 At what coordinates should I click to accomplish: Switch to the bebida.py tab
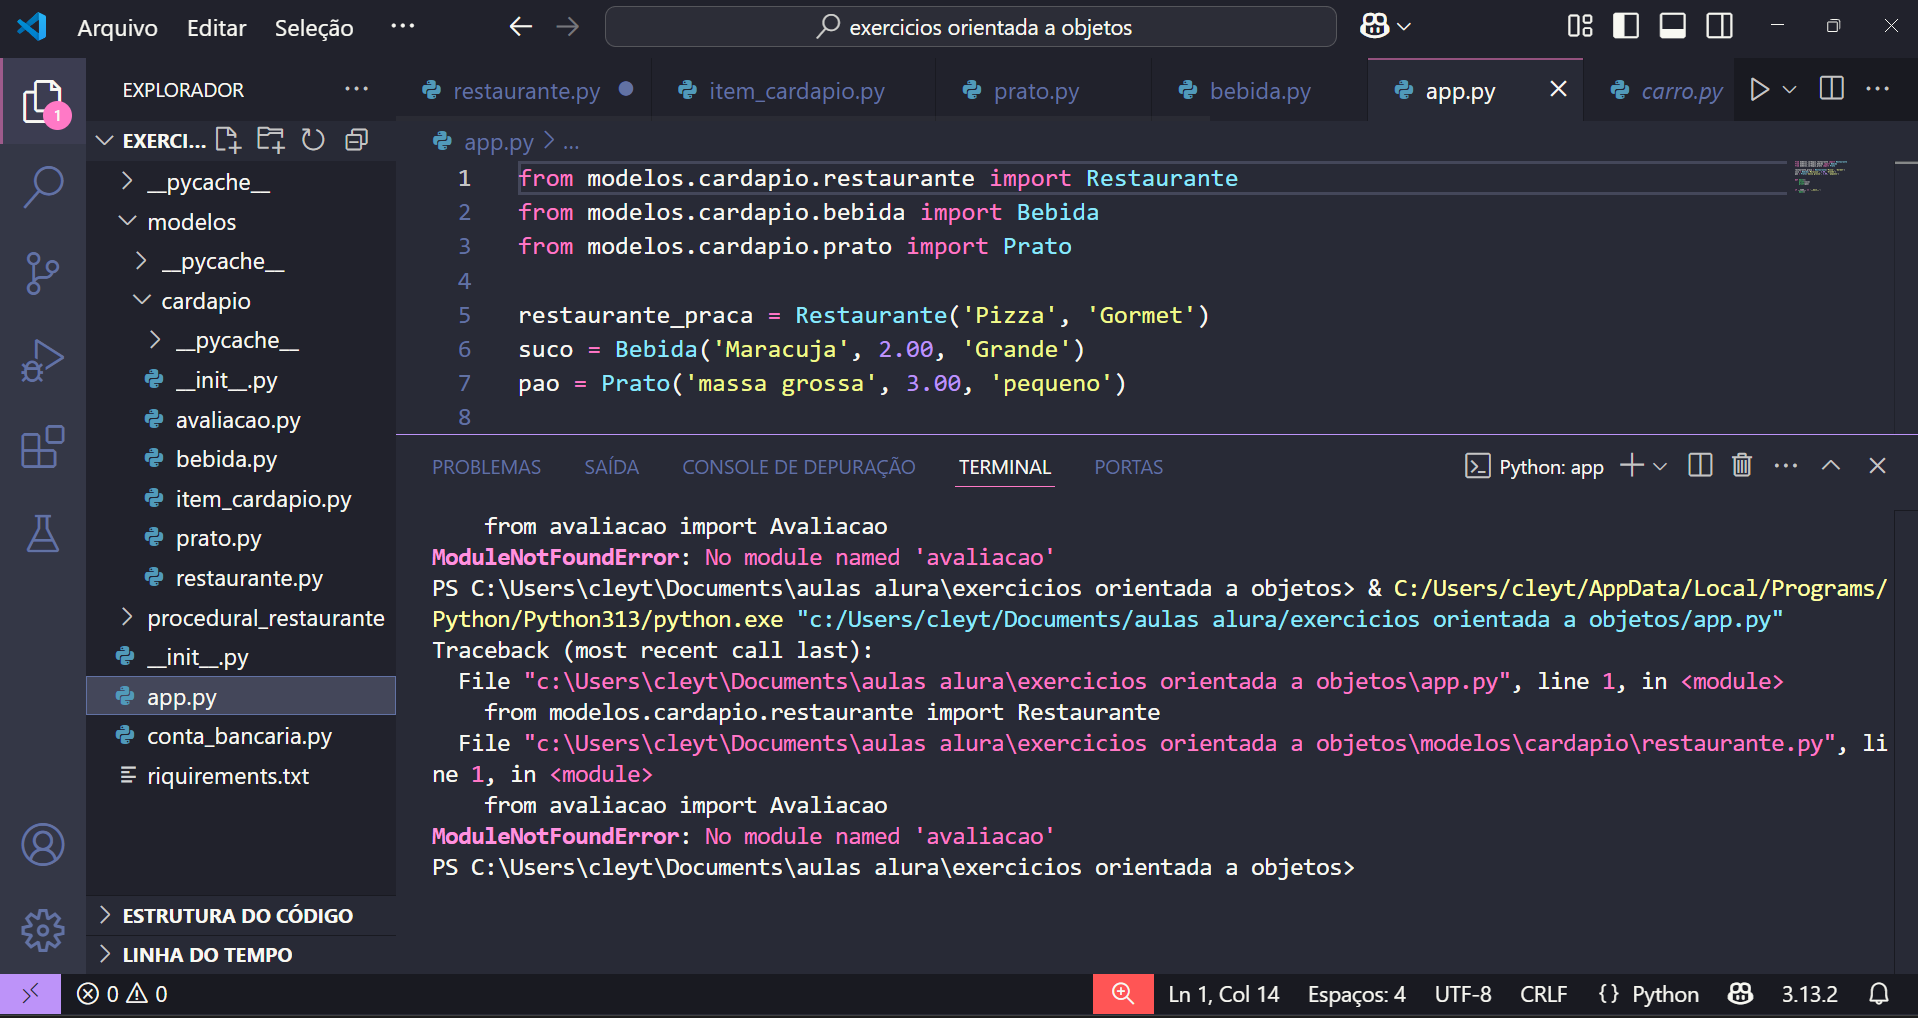click(1260, 91)
